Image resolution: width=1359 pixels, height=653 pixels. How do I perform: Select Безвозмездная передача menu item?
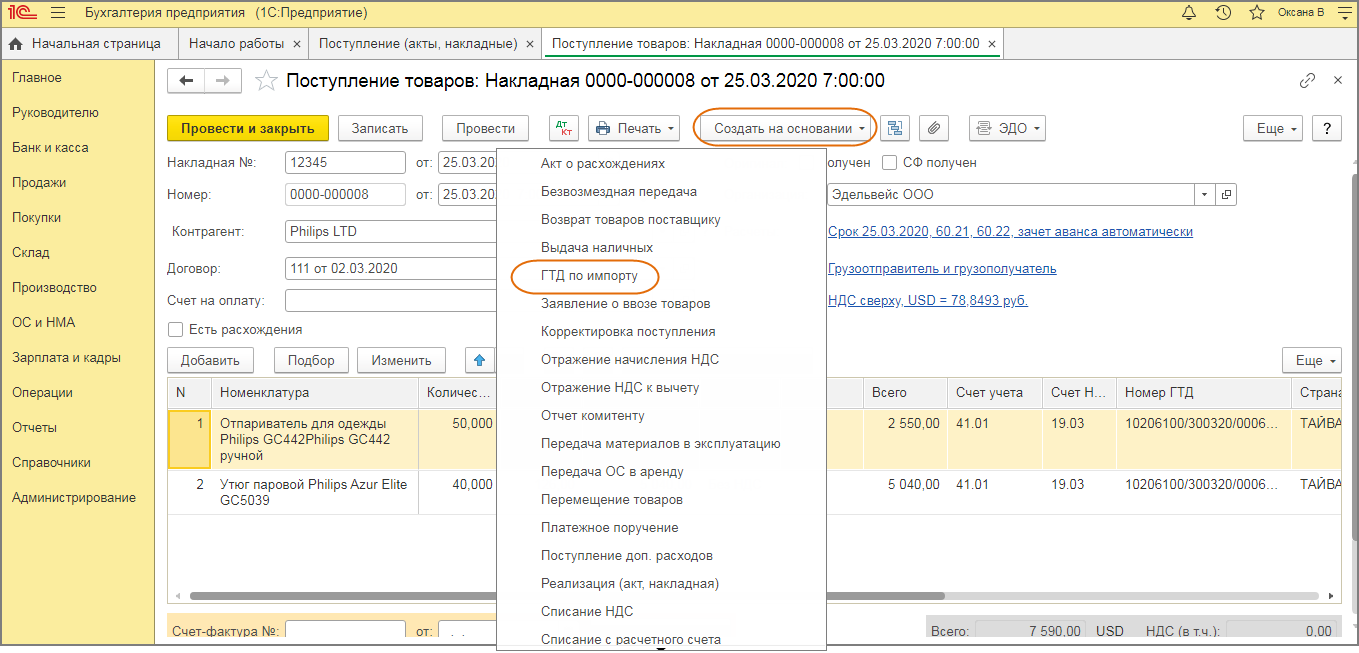(x=619, y=191)
